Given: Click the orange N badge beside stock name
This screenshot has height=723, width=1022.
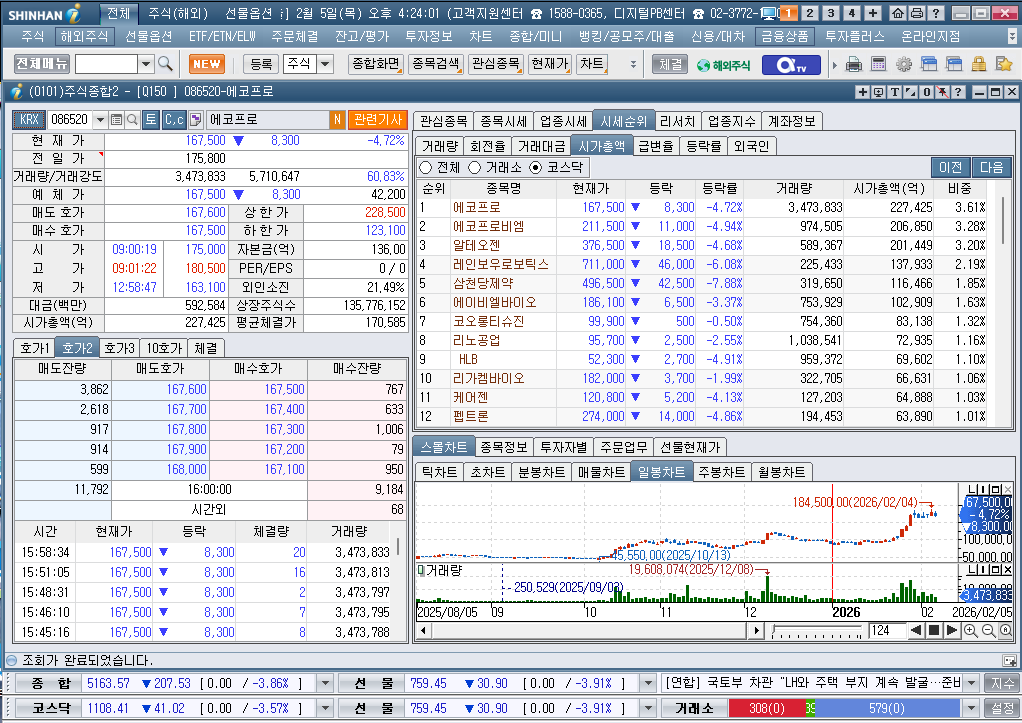Looking at the screenshot, I should click(x=337, y=119).
